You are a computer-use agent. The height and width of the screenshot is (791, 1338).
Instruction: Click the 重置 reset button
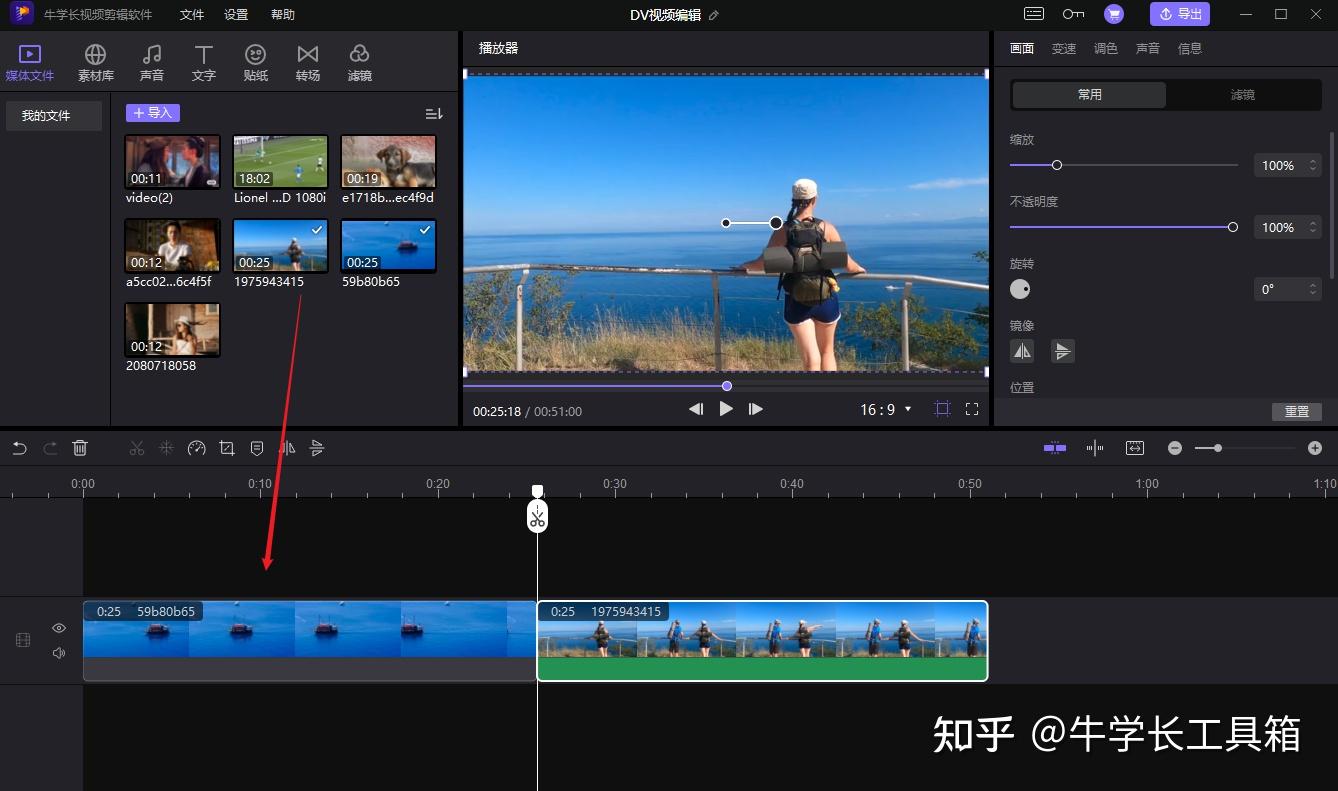(1296, 412)
